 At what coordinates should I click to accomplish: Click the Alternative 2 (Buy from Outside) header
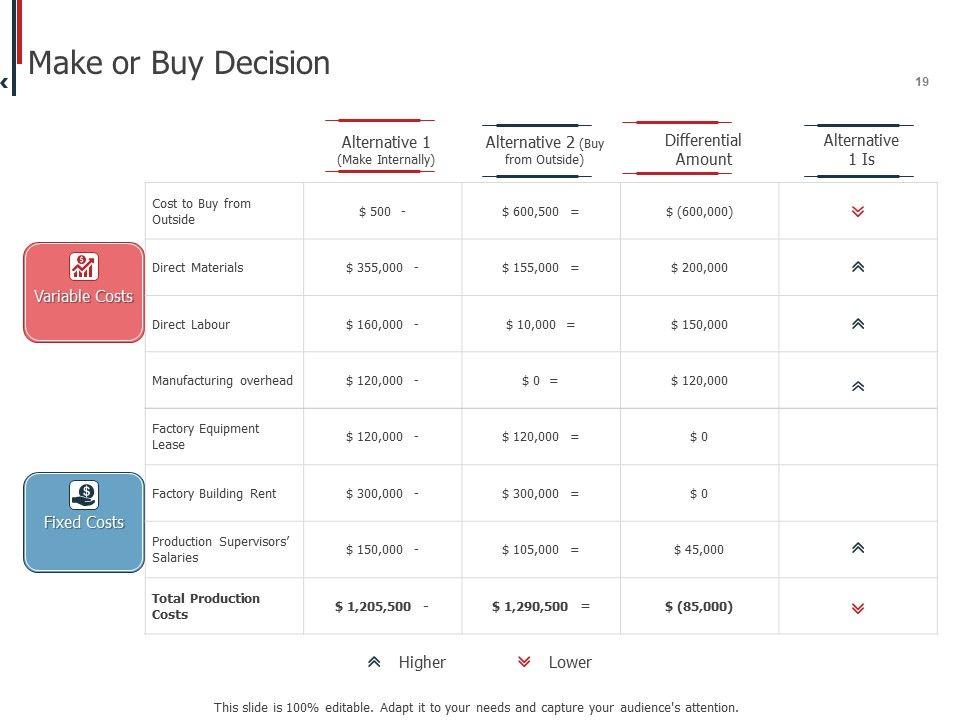(544, 150)
